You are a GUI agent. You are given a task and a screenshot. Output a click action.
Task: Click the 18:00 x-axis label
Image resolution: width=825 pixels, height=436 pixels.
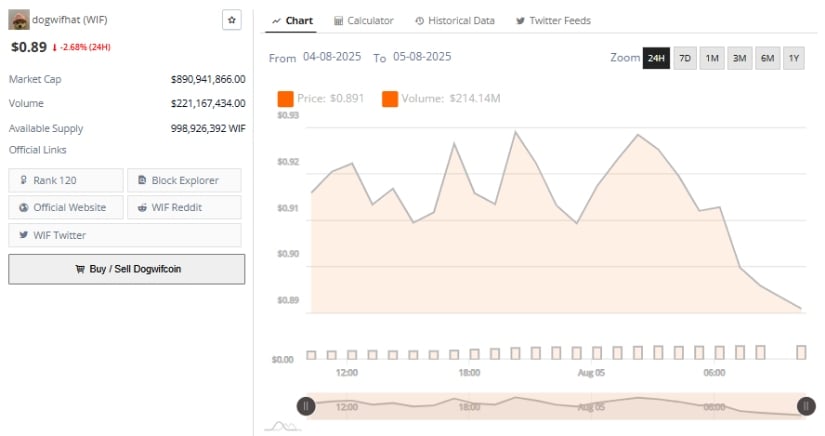pyautogui.click(x=469, y=373)
